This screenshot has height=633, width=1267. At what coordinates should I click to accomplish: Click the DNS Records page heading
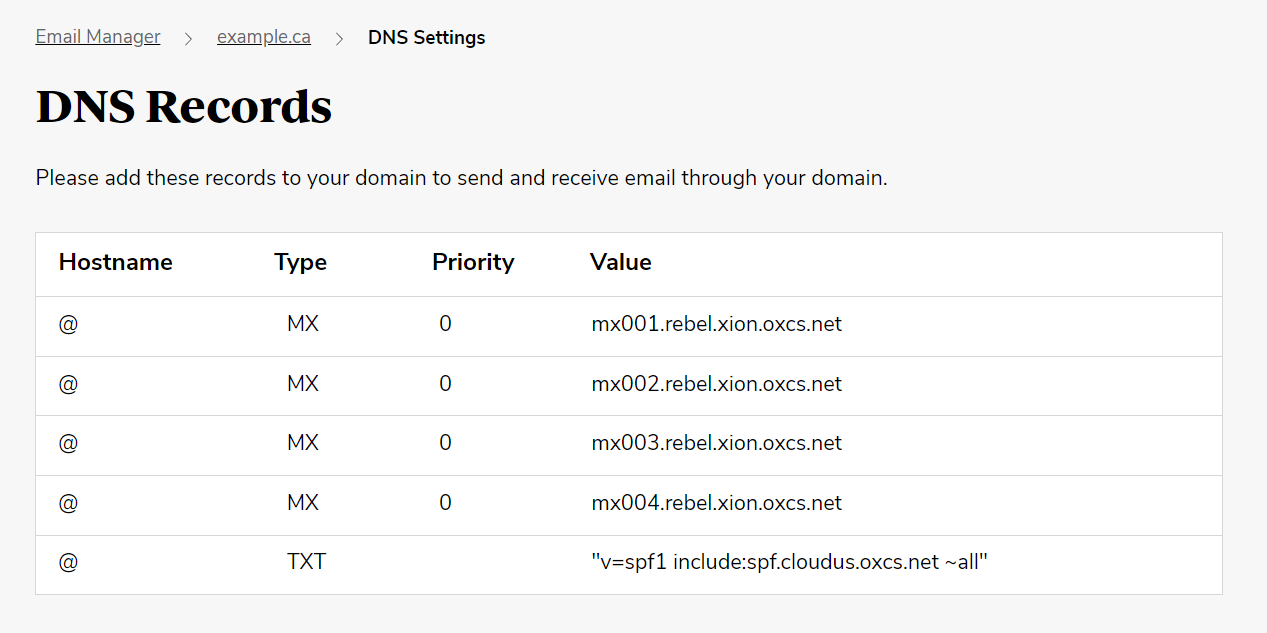(184, 107)
